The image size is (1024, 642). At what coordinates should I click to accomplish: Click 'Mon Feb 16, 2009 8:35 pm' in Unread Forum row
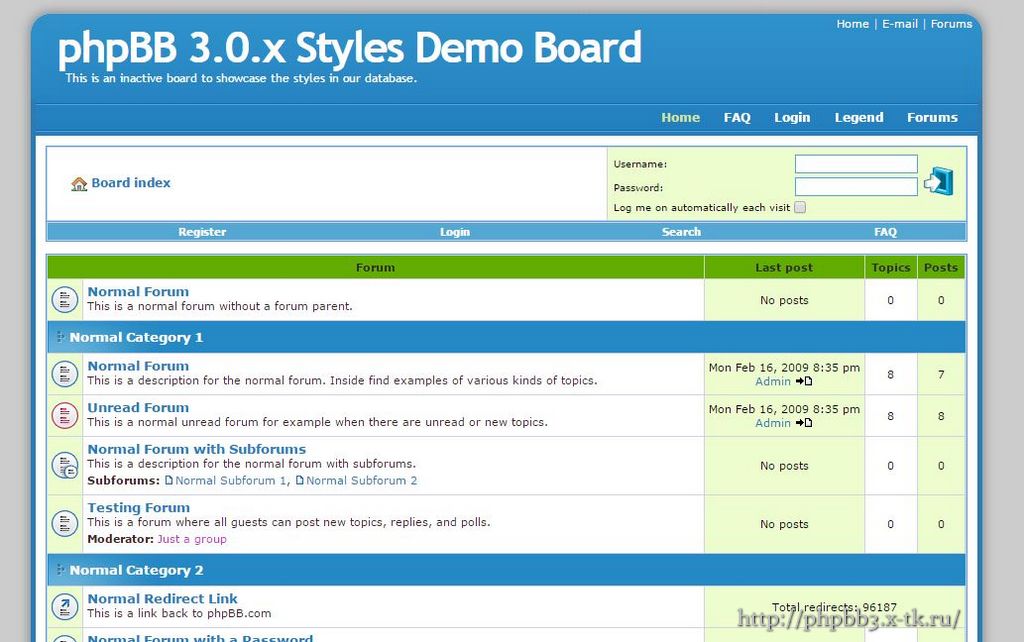point(784,409)
